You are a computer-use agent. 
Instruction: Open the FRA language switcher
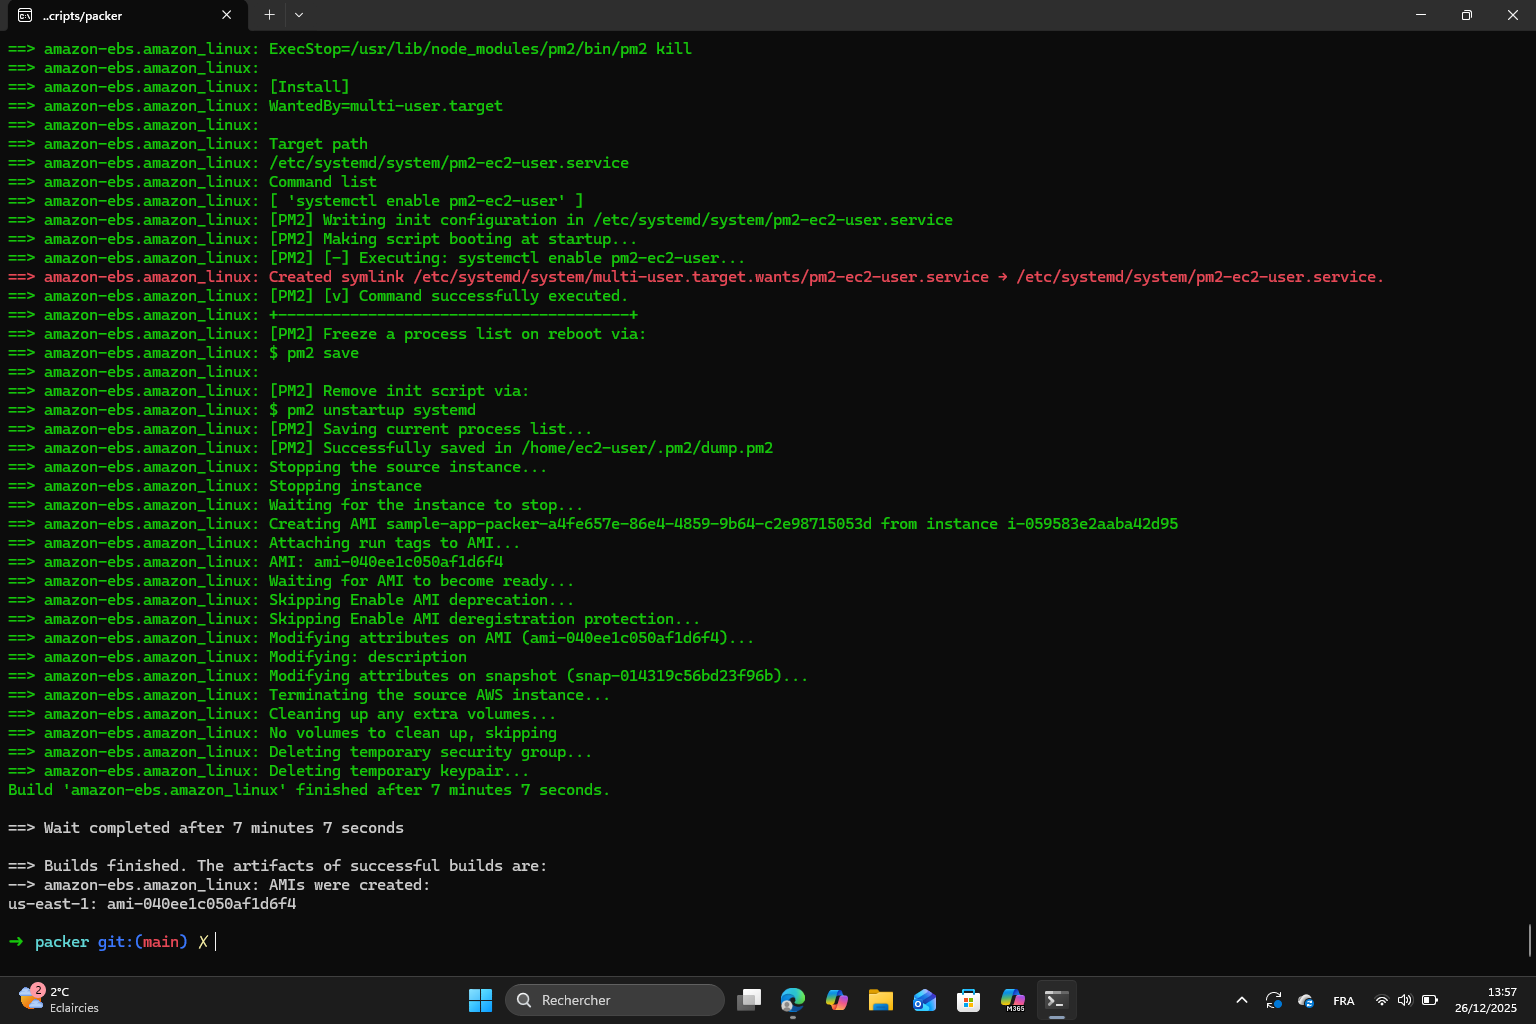coord(1343,1000)
